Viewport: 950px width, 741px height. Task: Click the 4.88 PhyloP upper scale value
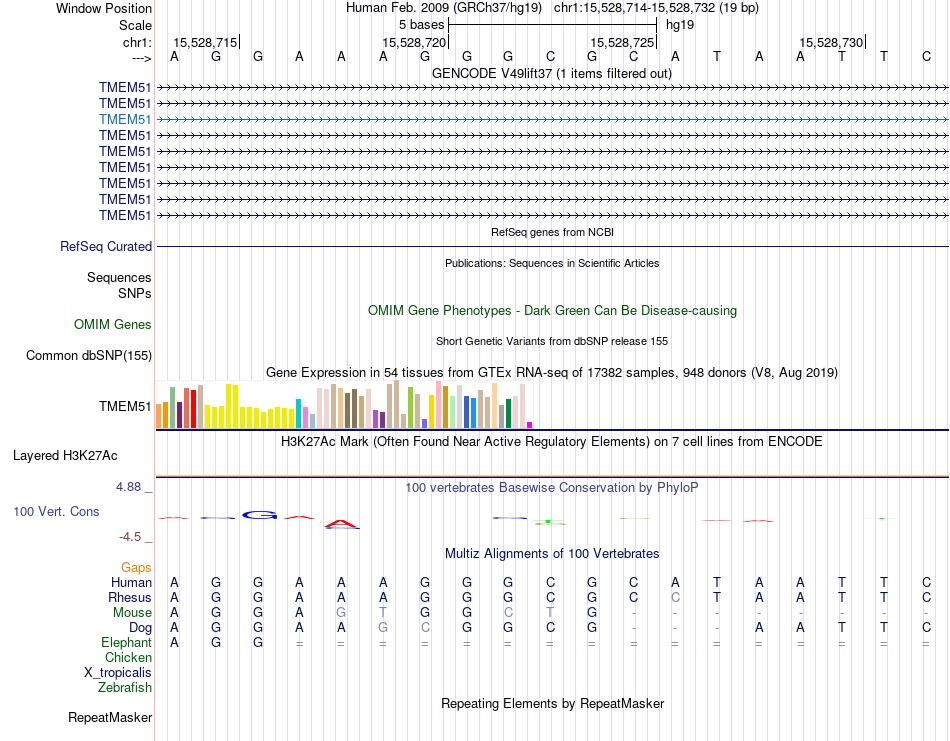(128, 487)
